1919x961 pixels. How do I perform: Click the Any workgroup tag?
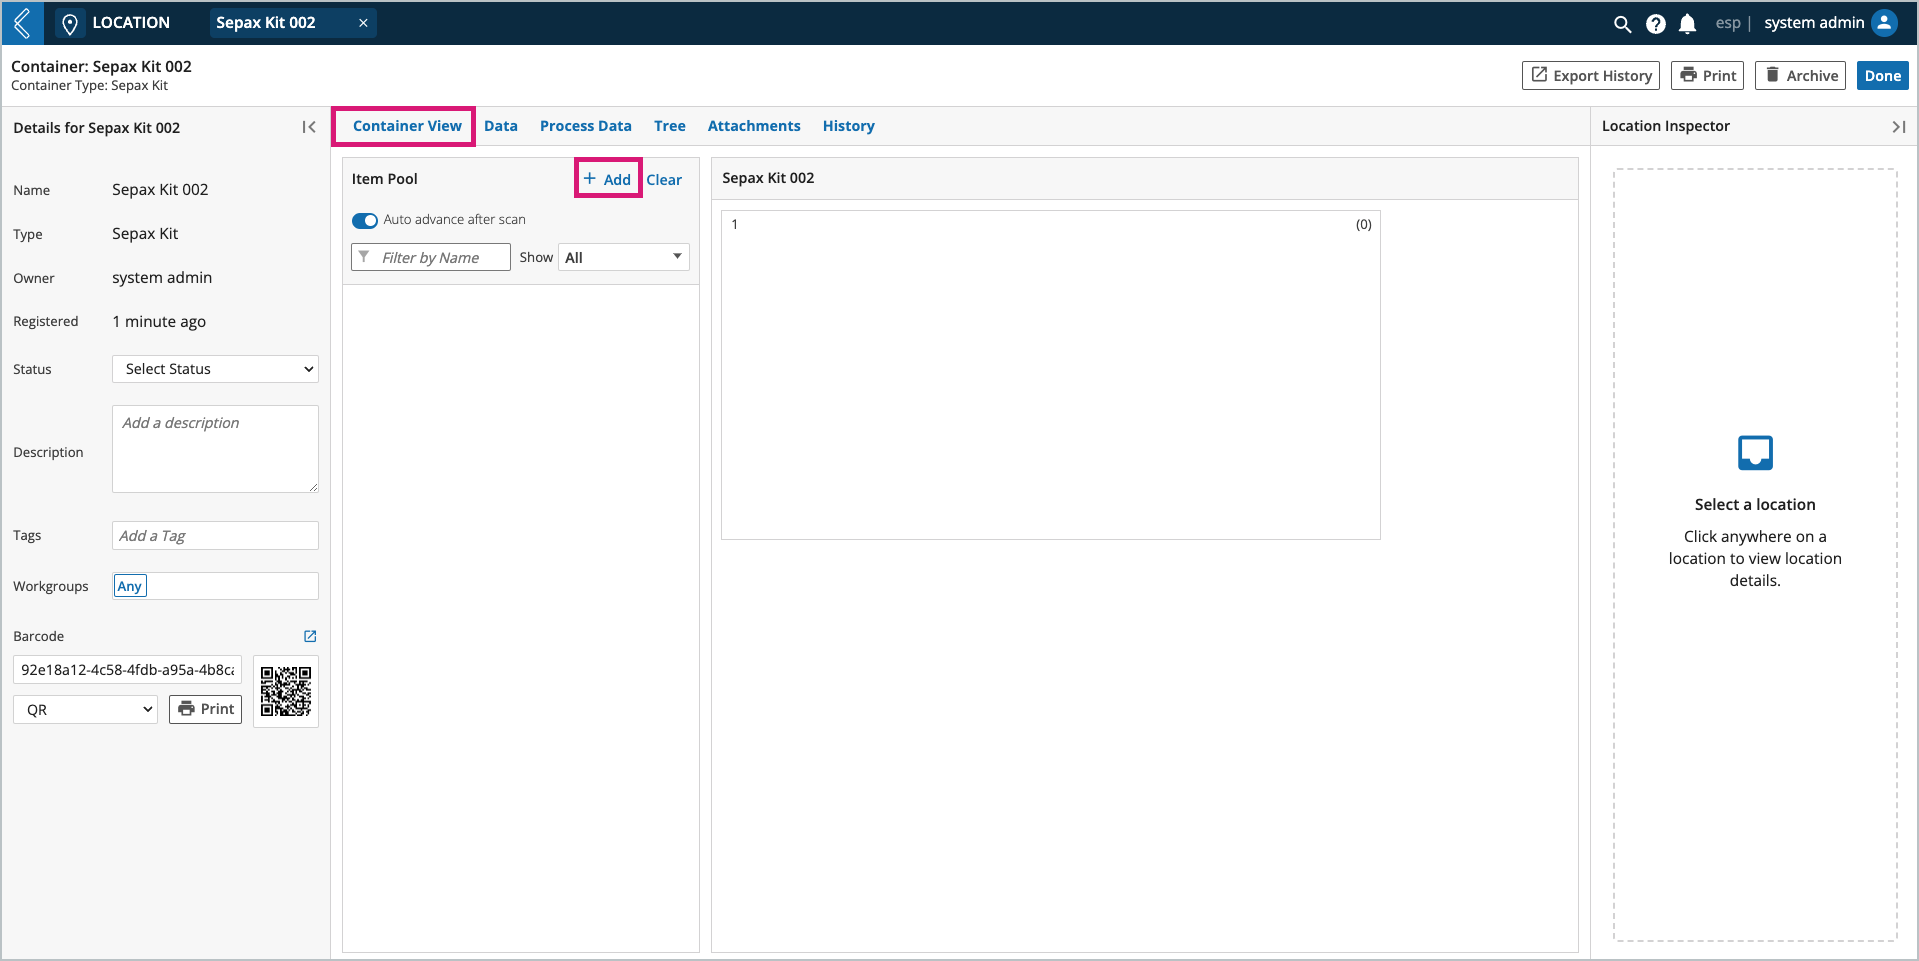[x=130, y=586]
